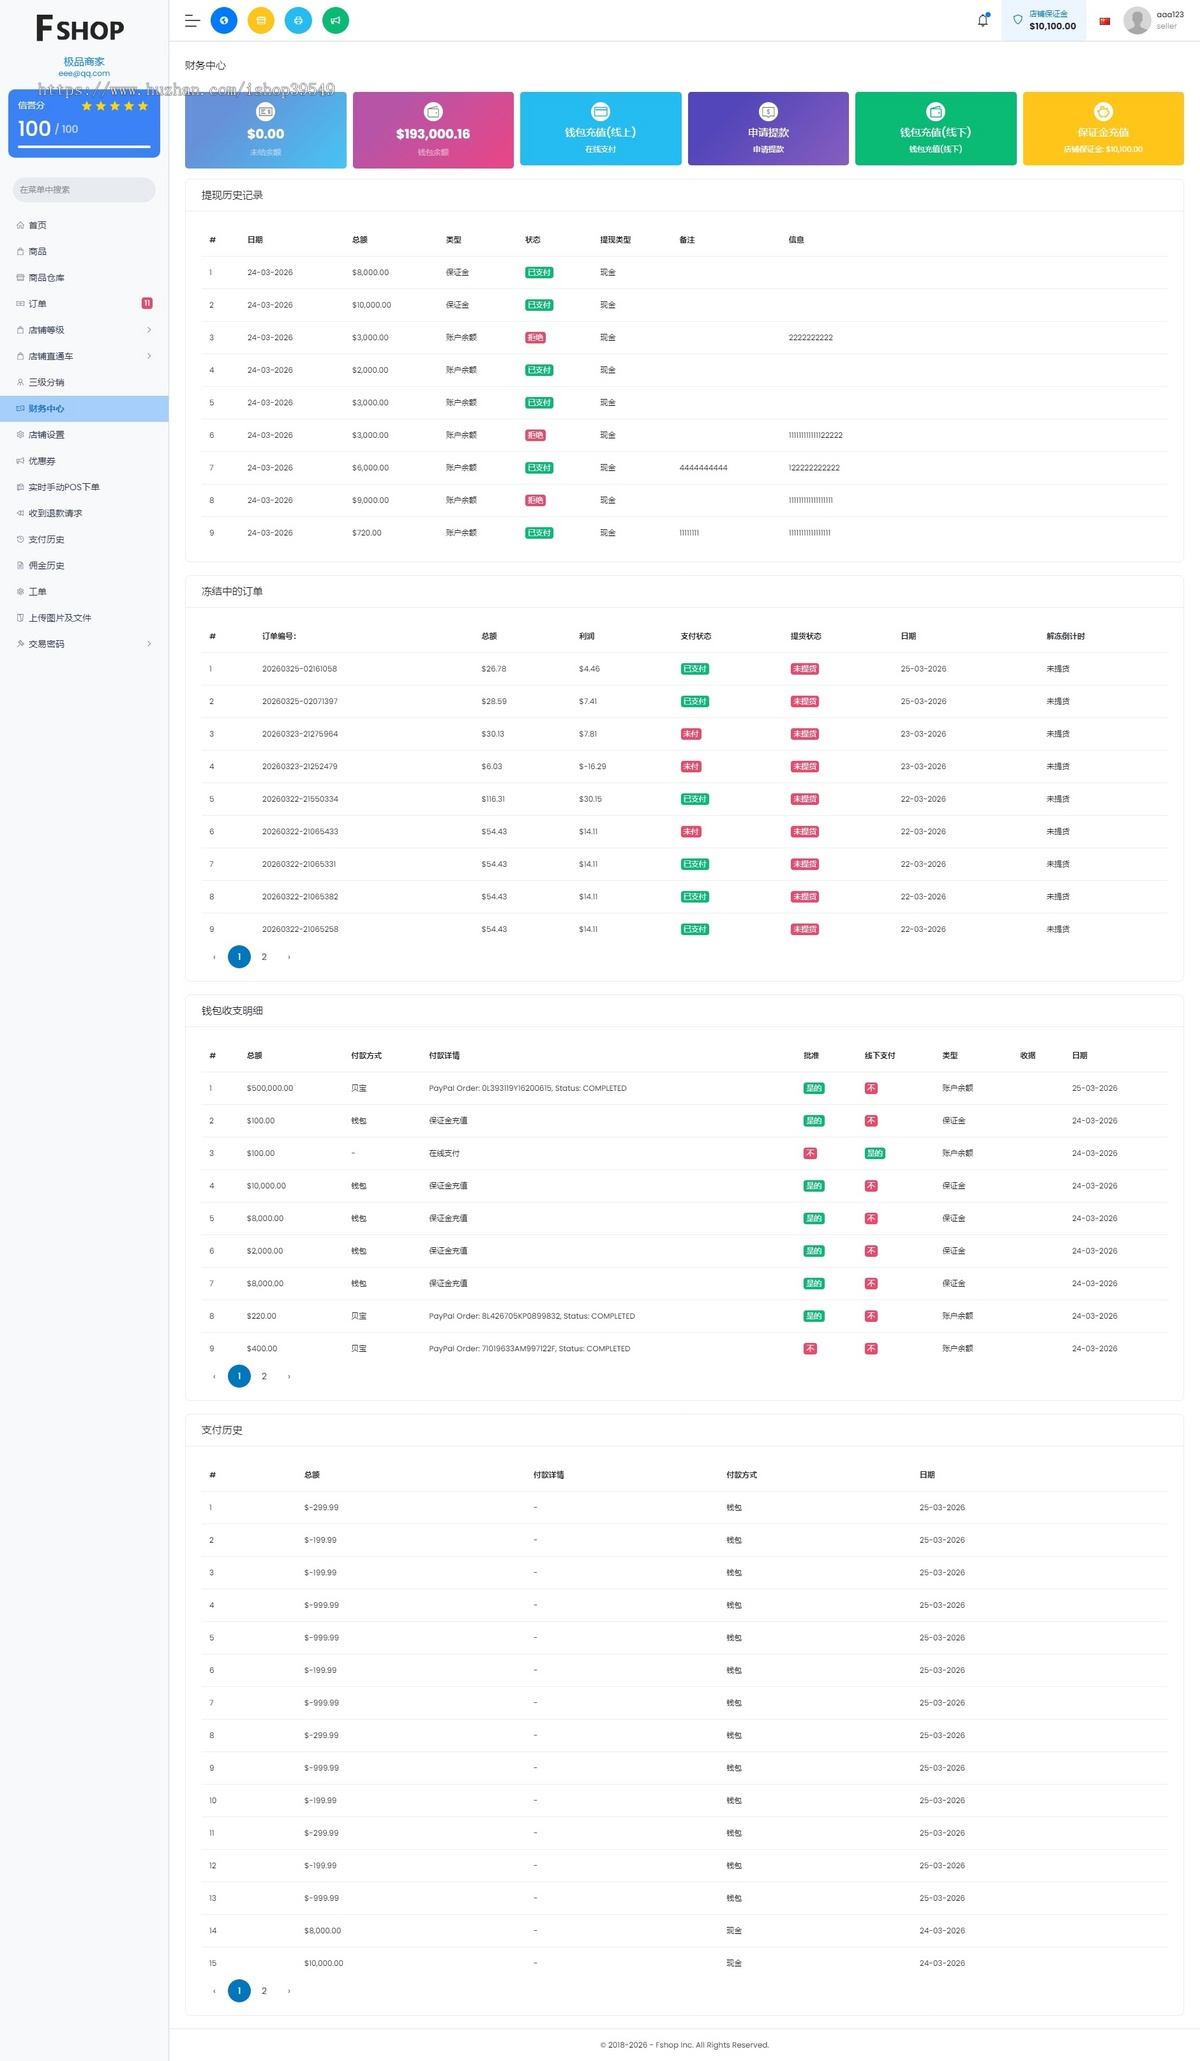Click the FSHOP logo
1200x2061 pixels.
coord(80,28)
